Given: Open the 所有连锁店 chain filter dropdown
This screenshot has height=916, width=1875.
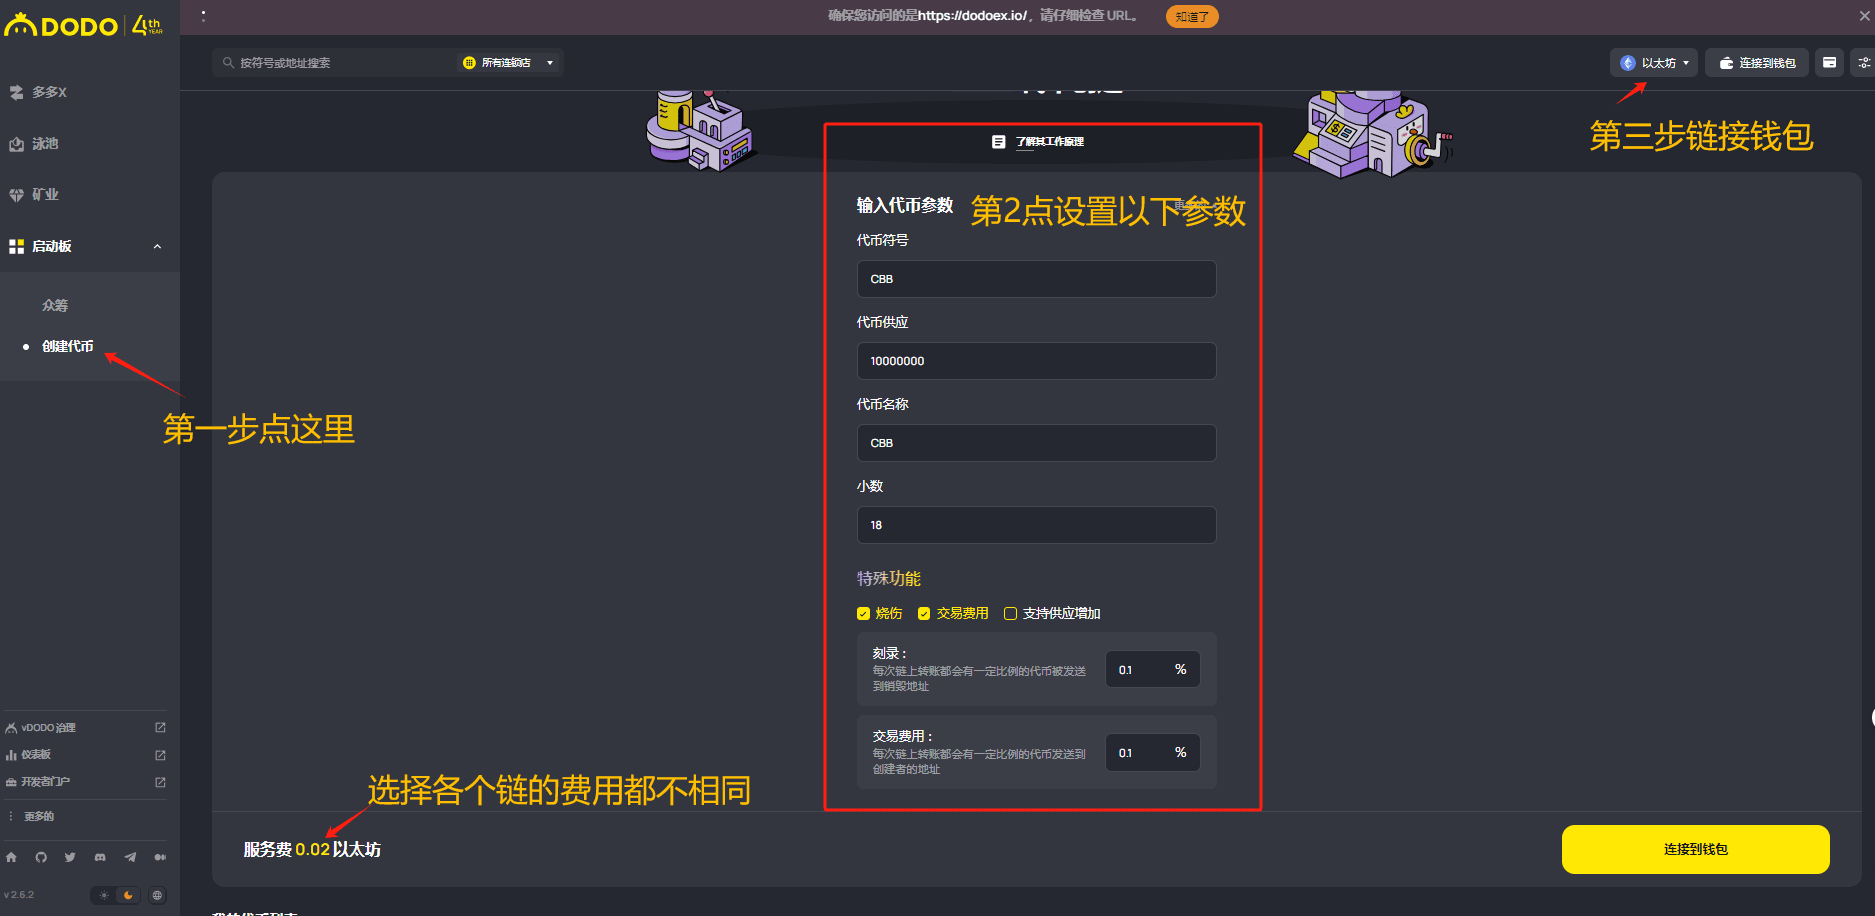Looking at the screenshot, I should coord(509,63).
